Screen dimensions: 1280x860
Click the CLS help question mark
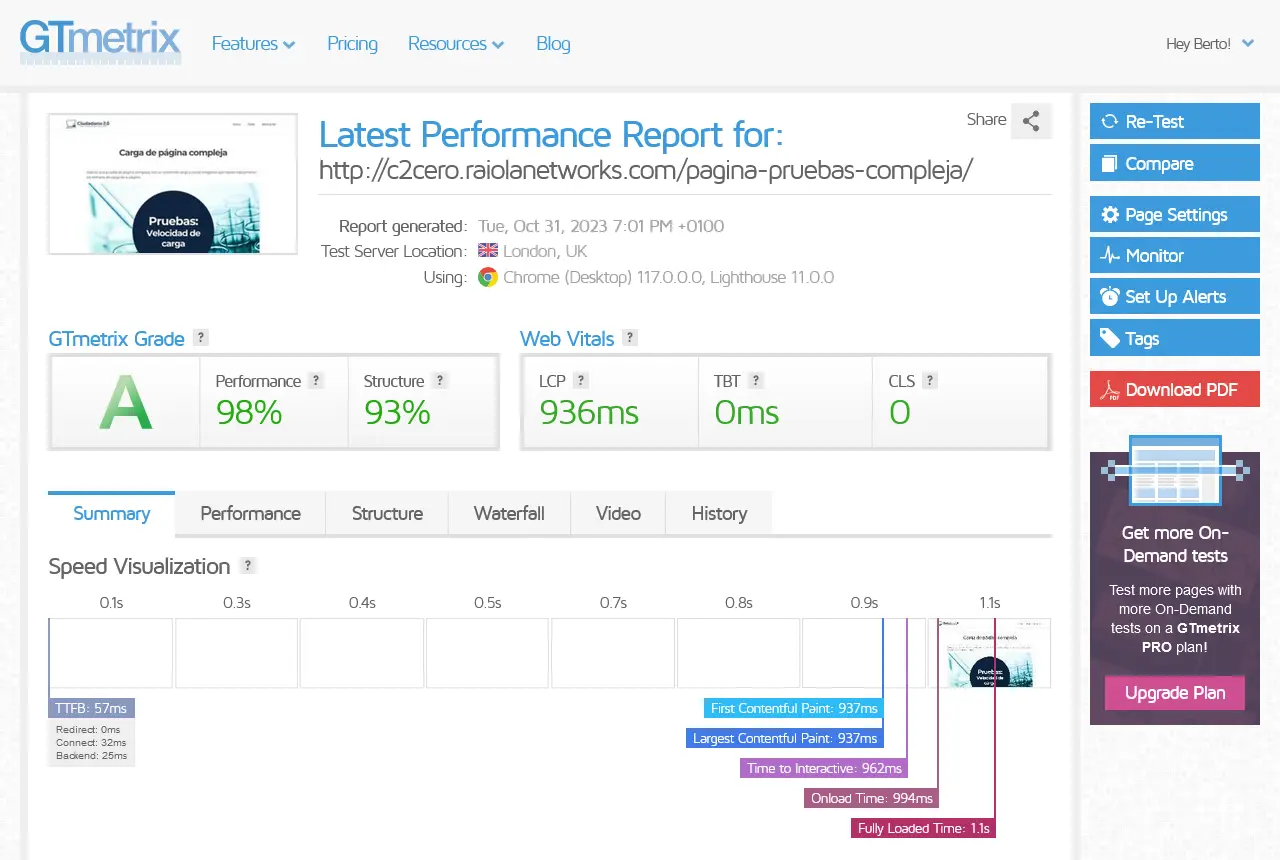930,381
